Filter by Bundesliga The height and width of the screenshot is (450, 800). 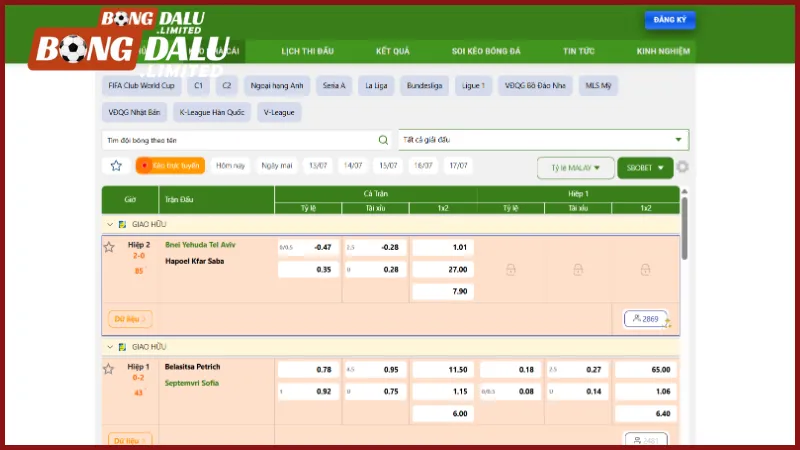point(424,86)
